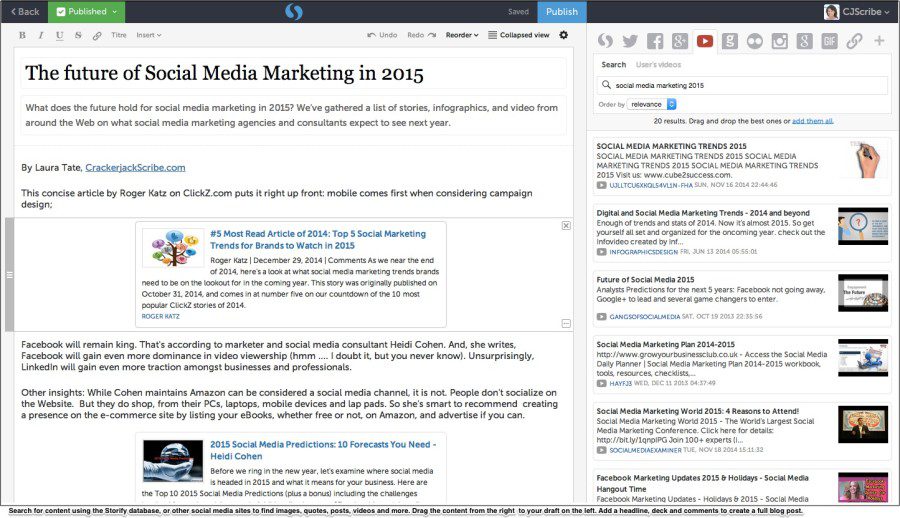This screenshot has height=518, width=900.
Task: Apply bold formatting
Action: point(22,35)
